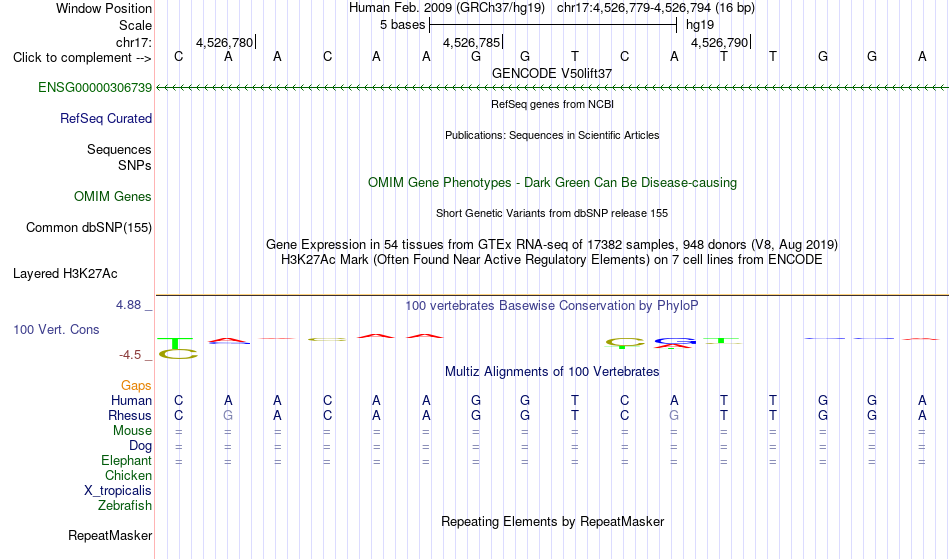The width and height of the screenshot is (950, 559).
Task: Open the ENSG00000306739 gene label
Action: click(x=95, y=87)
